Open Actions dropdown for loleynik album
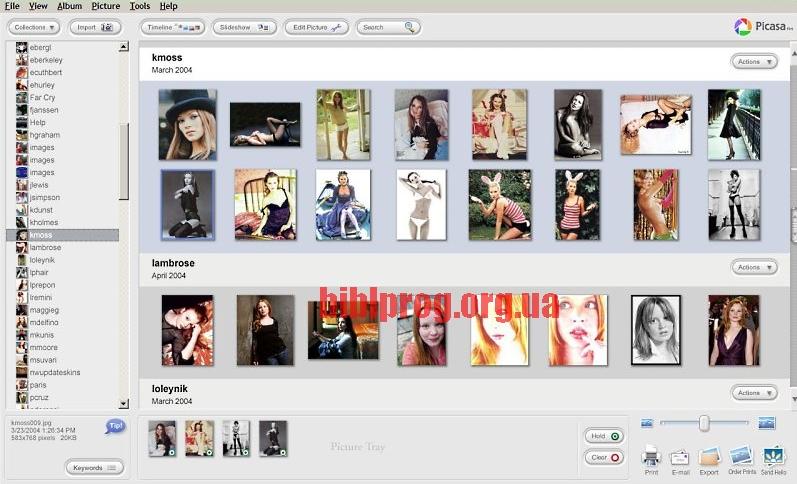This screenshot has height=484, width=797. tap(754, 393)
